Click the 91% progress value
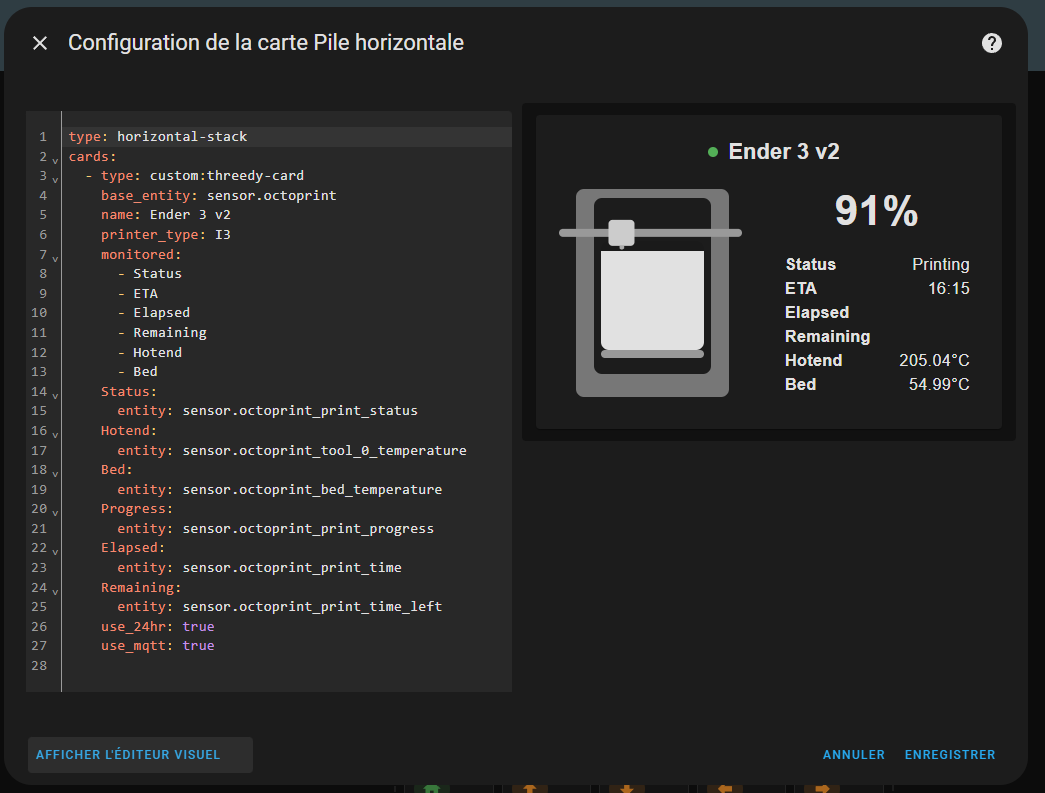1045x793 pixels. [876, 211]
